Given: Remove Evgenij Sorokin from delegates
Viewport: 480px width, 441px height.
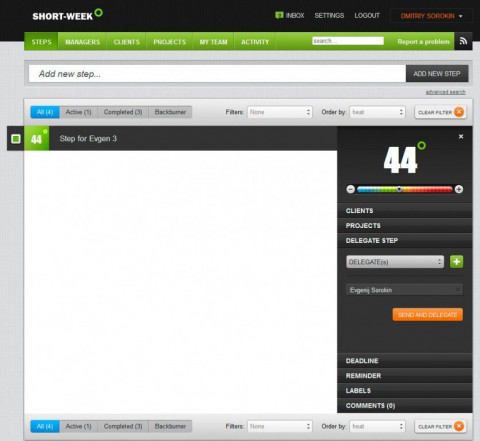Looking at the screenshot, I should (458, 290).
